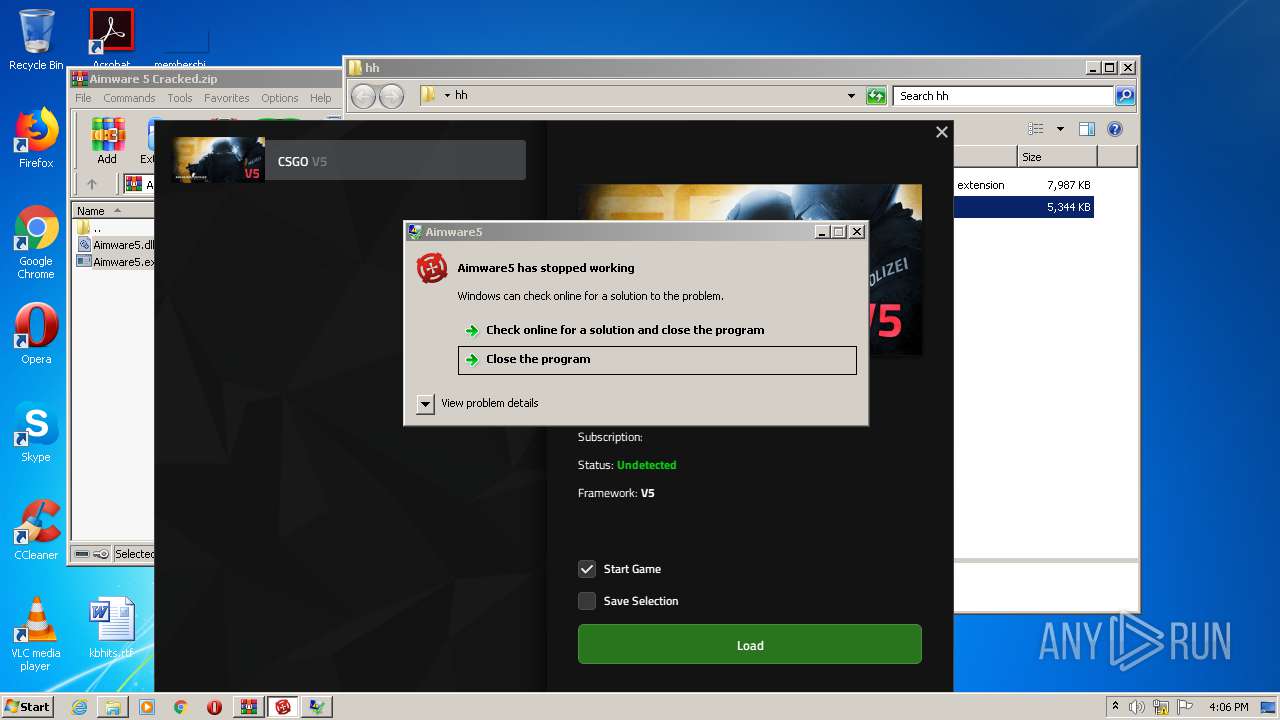
Task: Click the volume icon in the system tray
Action: click(1137, 707)
